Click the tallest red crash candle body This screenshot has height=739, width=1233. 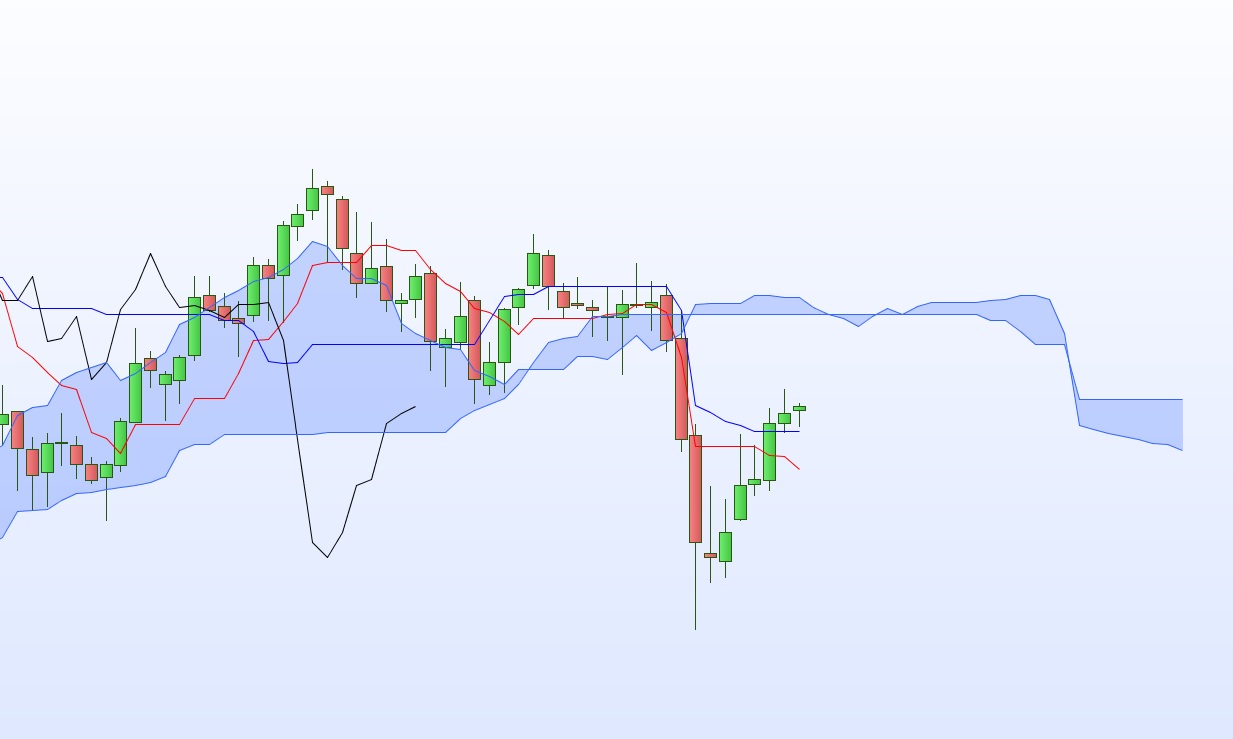pyautogui.click(x=695, y=488)
